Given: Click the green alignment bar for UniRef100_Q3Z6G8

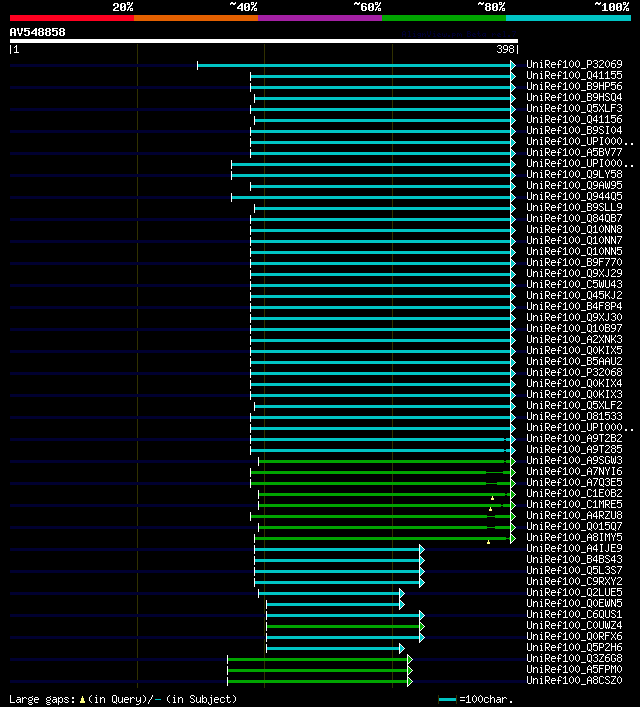Looking at the screenshot, I should (x=318, y=659).
